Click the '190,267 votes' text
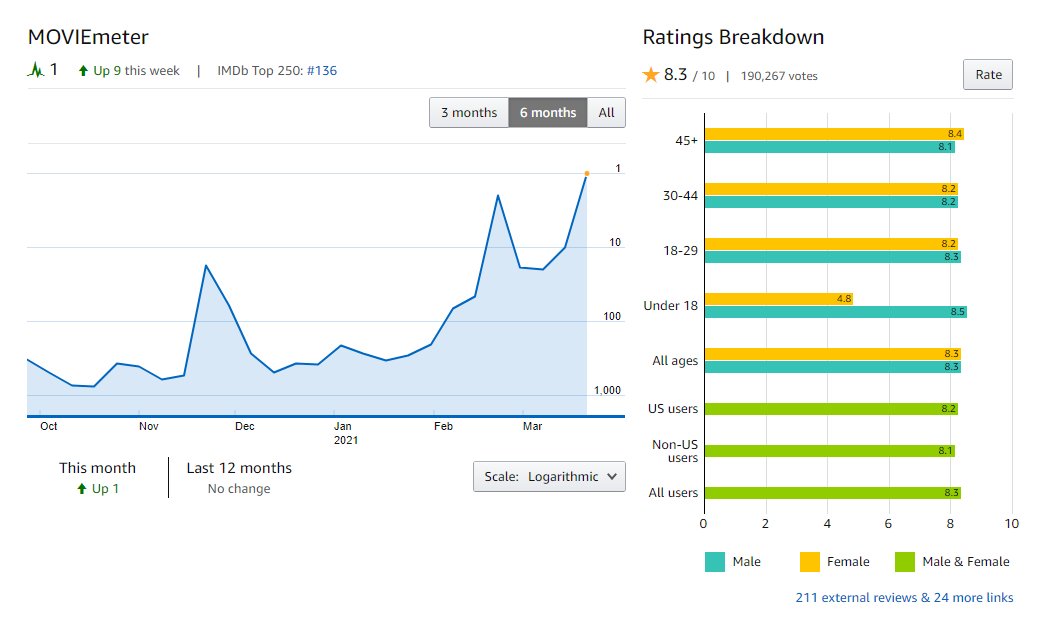Screen dimensions: 1038x628 [x=779, y=76]
